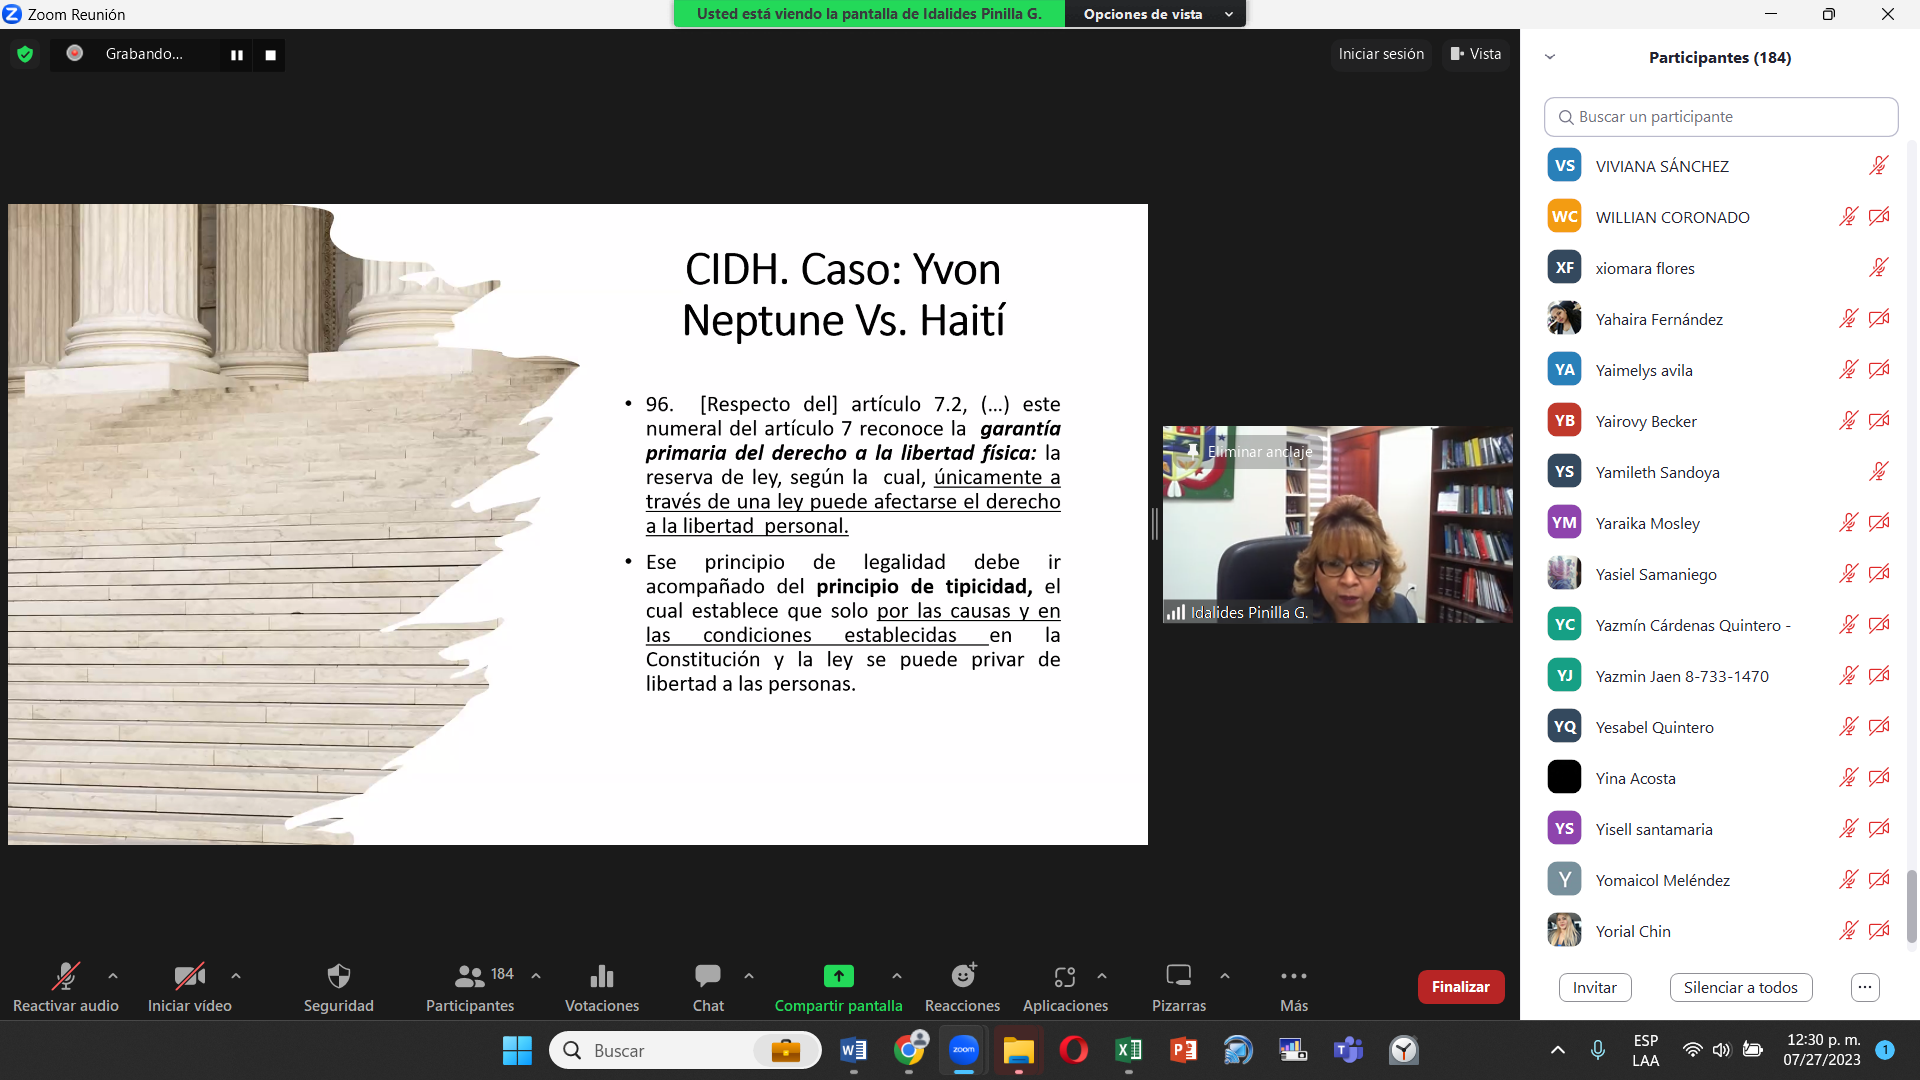
Task: Open Pizarras whiteboard icon
Action: pyautogui.click(x=1179, y=975)
